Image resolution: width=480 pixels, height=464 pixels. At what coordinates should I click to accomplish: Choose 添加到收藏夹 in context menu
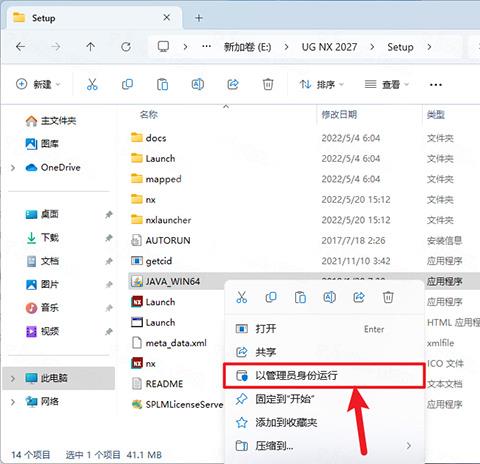tap(324, 423)
